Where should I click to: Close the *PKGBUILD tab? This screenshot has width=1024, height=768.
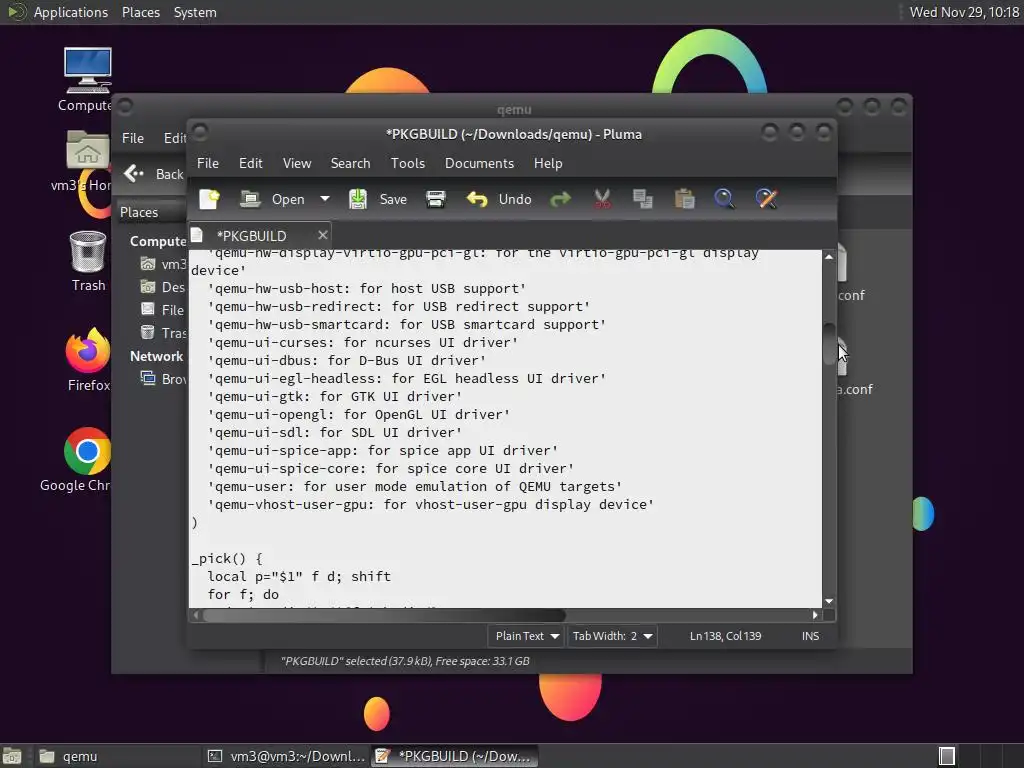pyautogui.click(x=323, y=235)
